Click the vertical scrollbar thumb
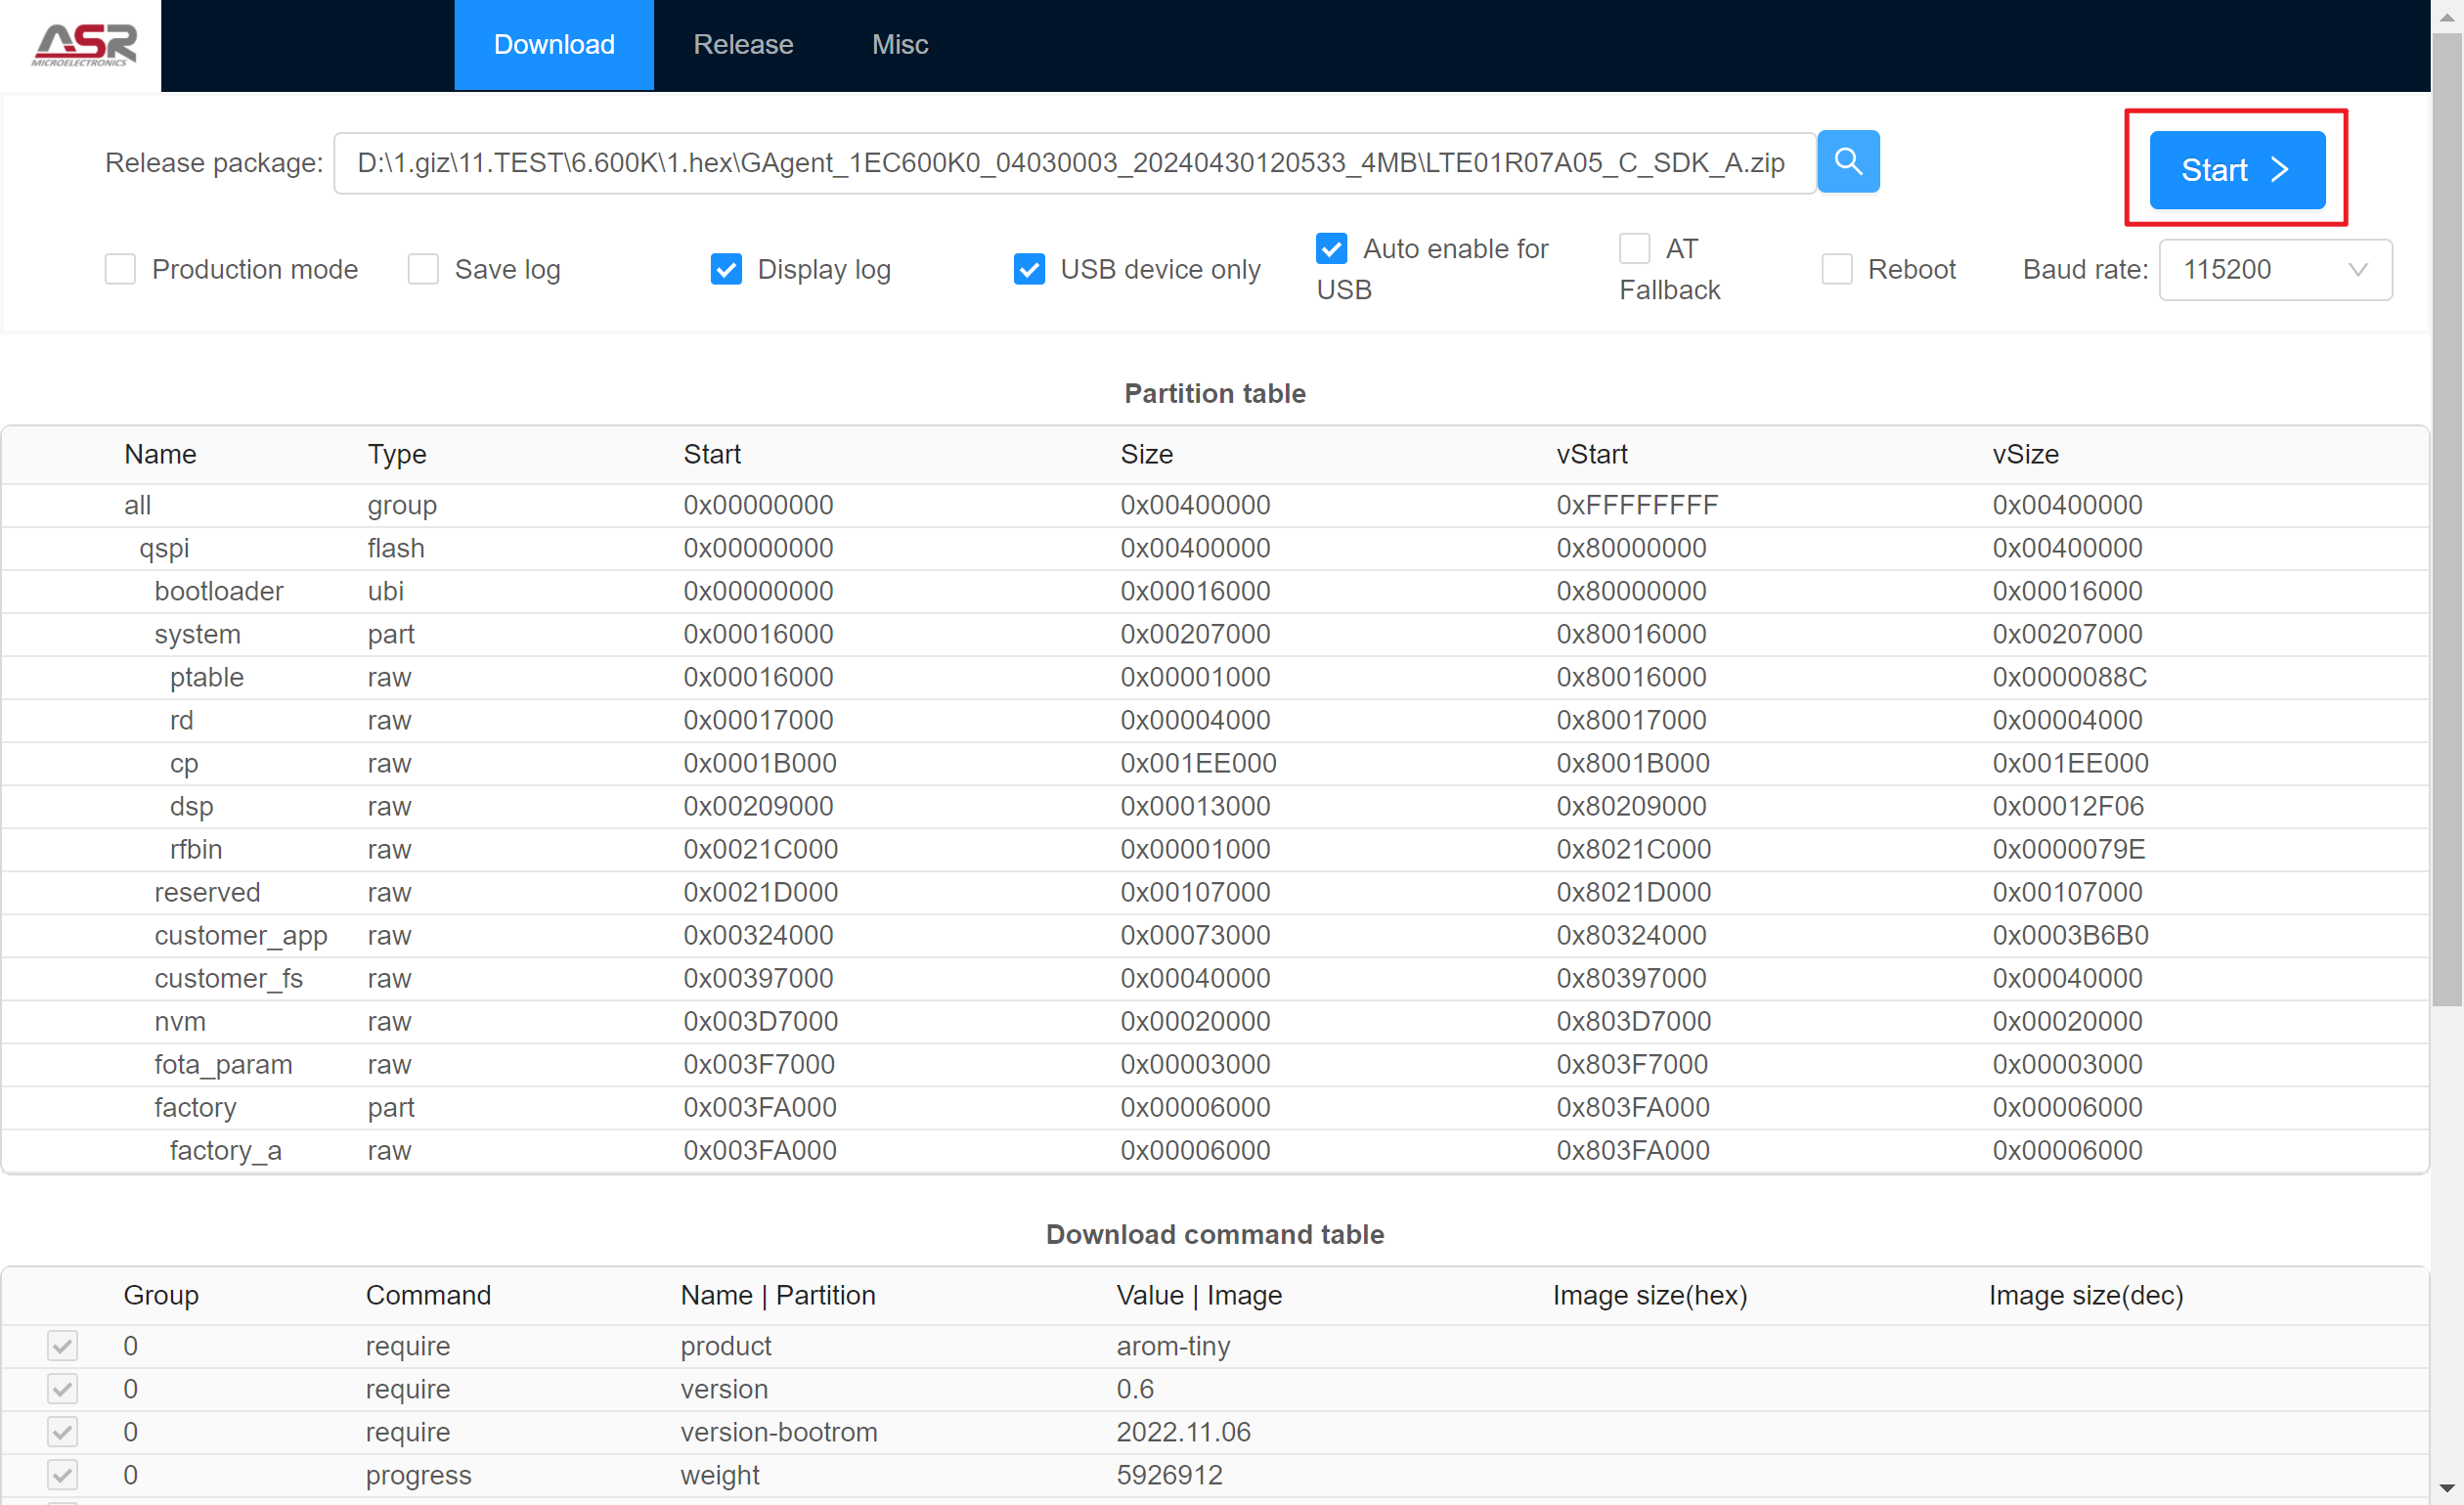 coord(2447,520)
